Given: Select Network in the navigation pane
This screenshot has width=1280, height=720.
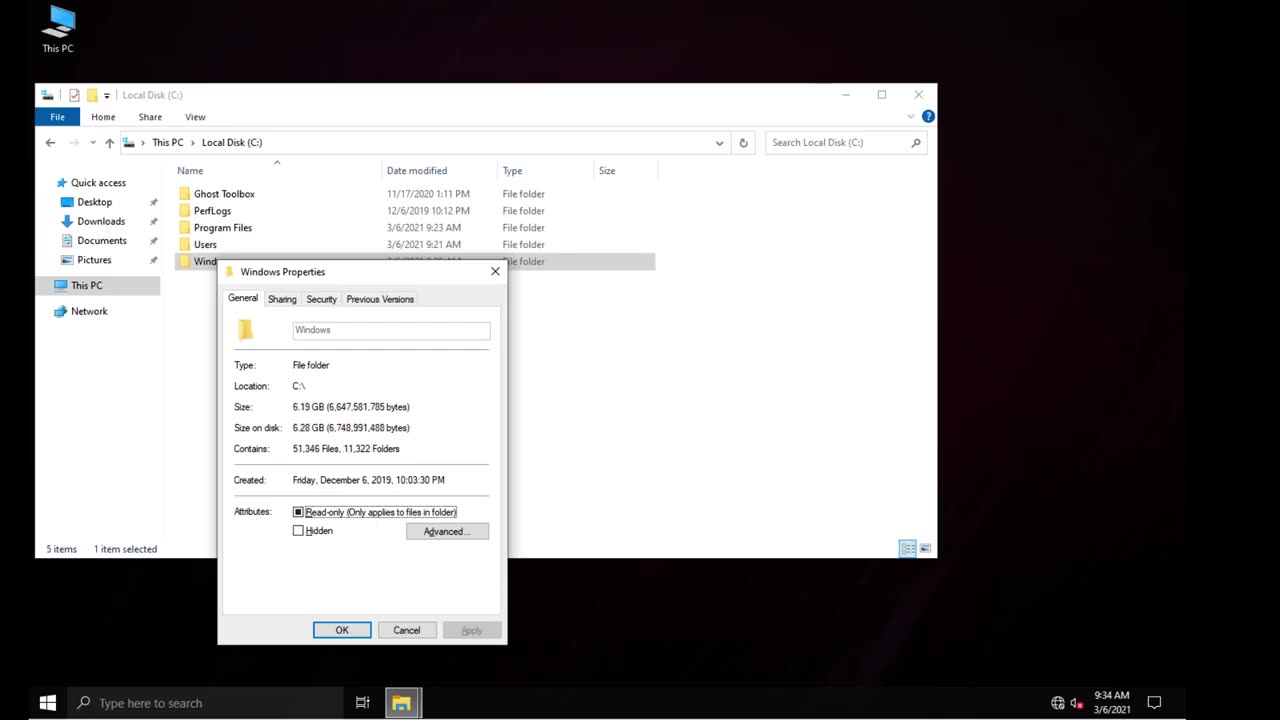Looking at the screenshot, I should (89, 311).
